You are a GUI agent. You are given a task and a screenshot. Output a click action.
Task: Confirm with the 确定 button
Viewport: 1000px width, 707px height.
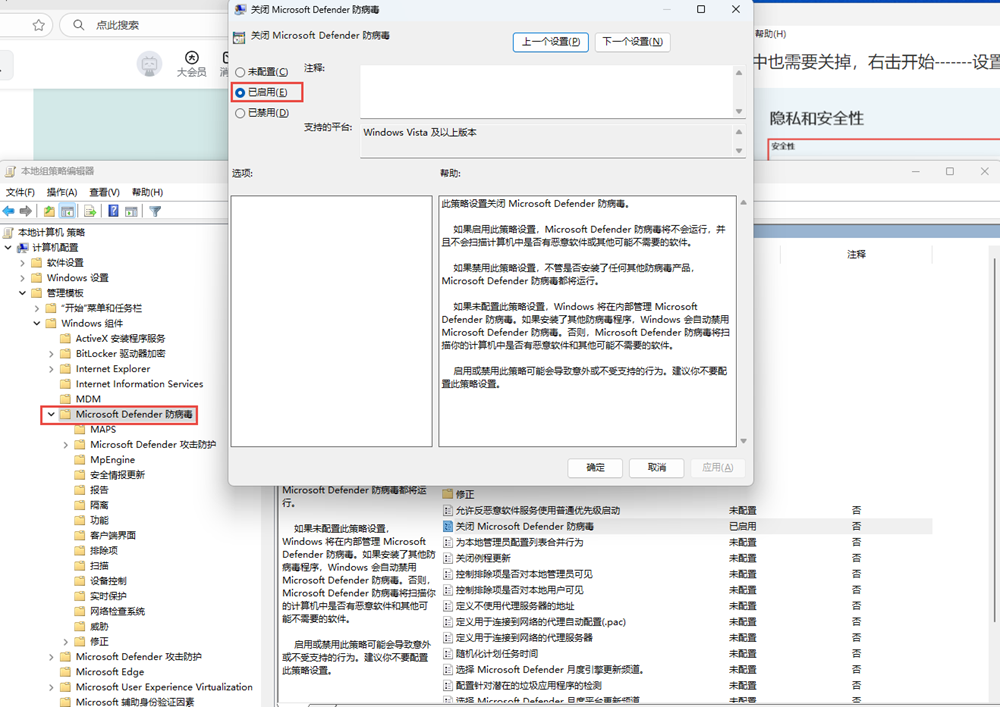coord(595,467)
